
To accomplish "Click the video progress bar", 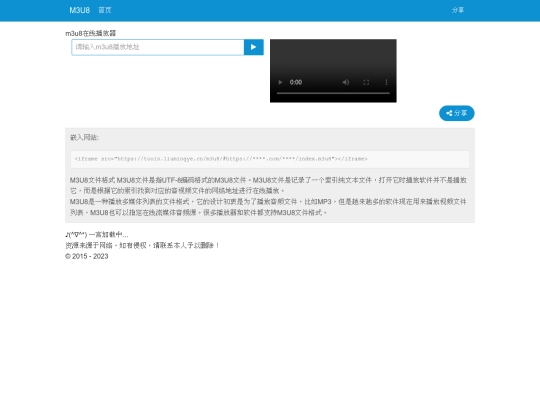I will pyautogui.click(x=333, y=93).
